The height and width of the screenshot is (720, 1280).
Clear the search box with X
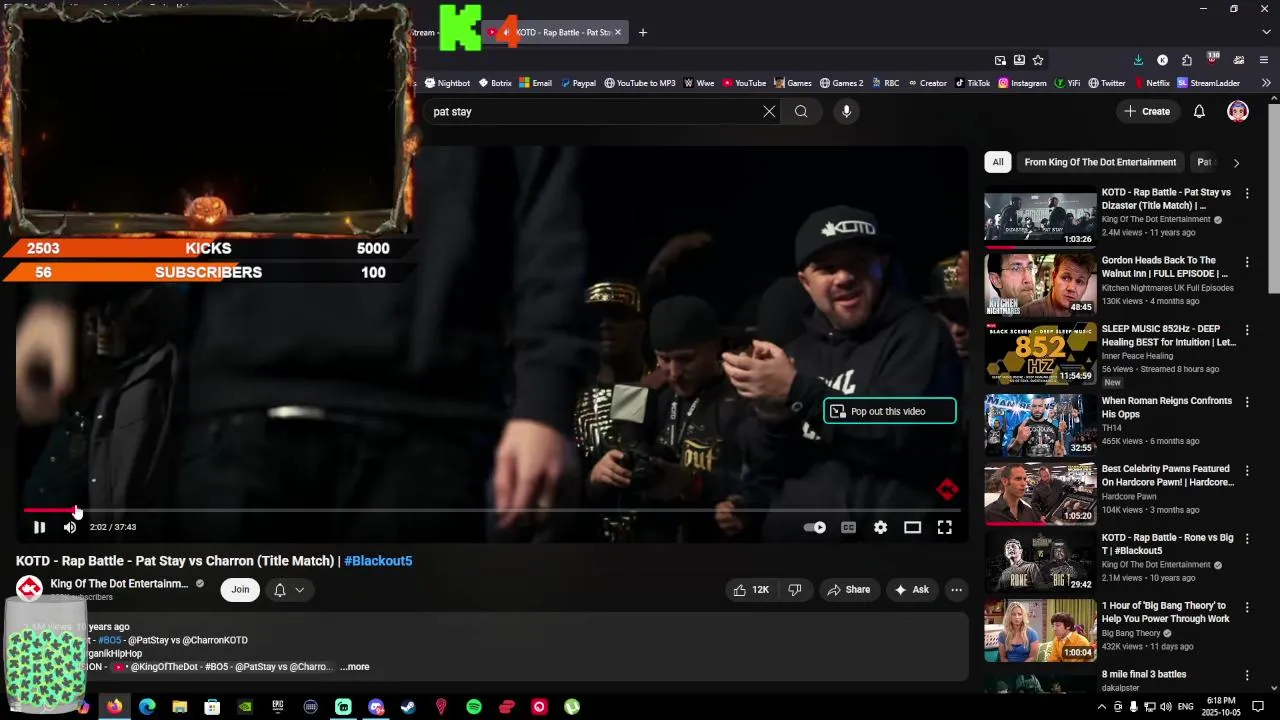pos(769,112)
